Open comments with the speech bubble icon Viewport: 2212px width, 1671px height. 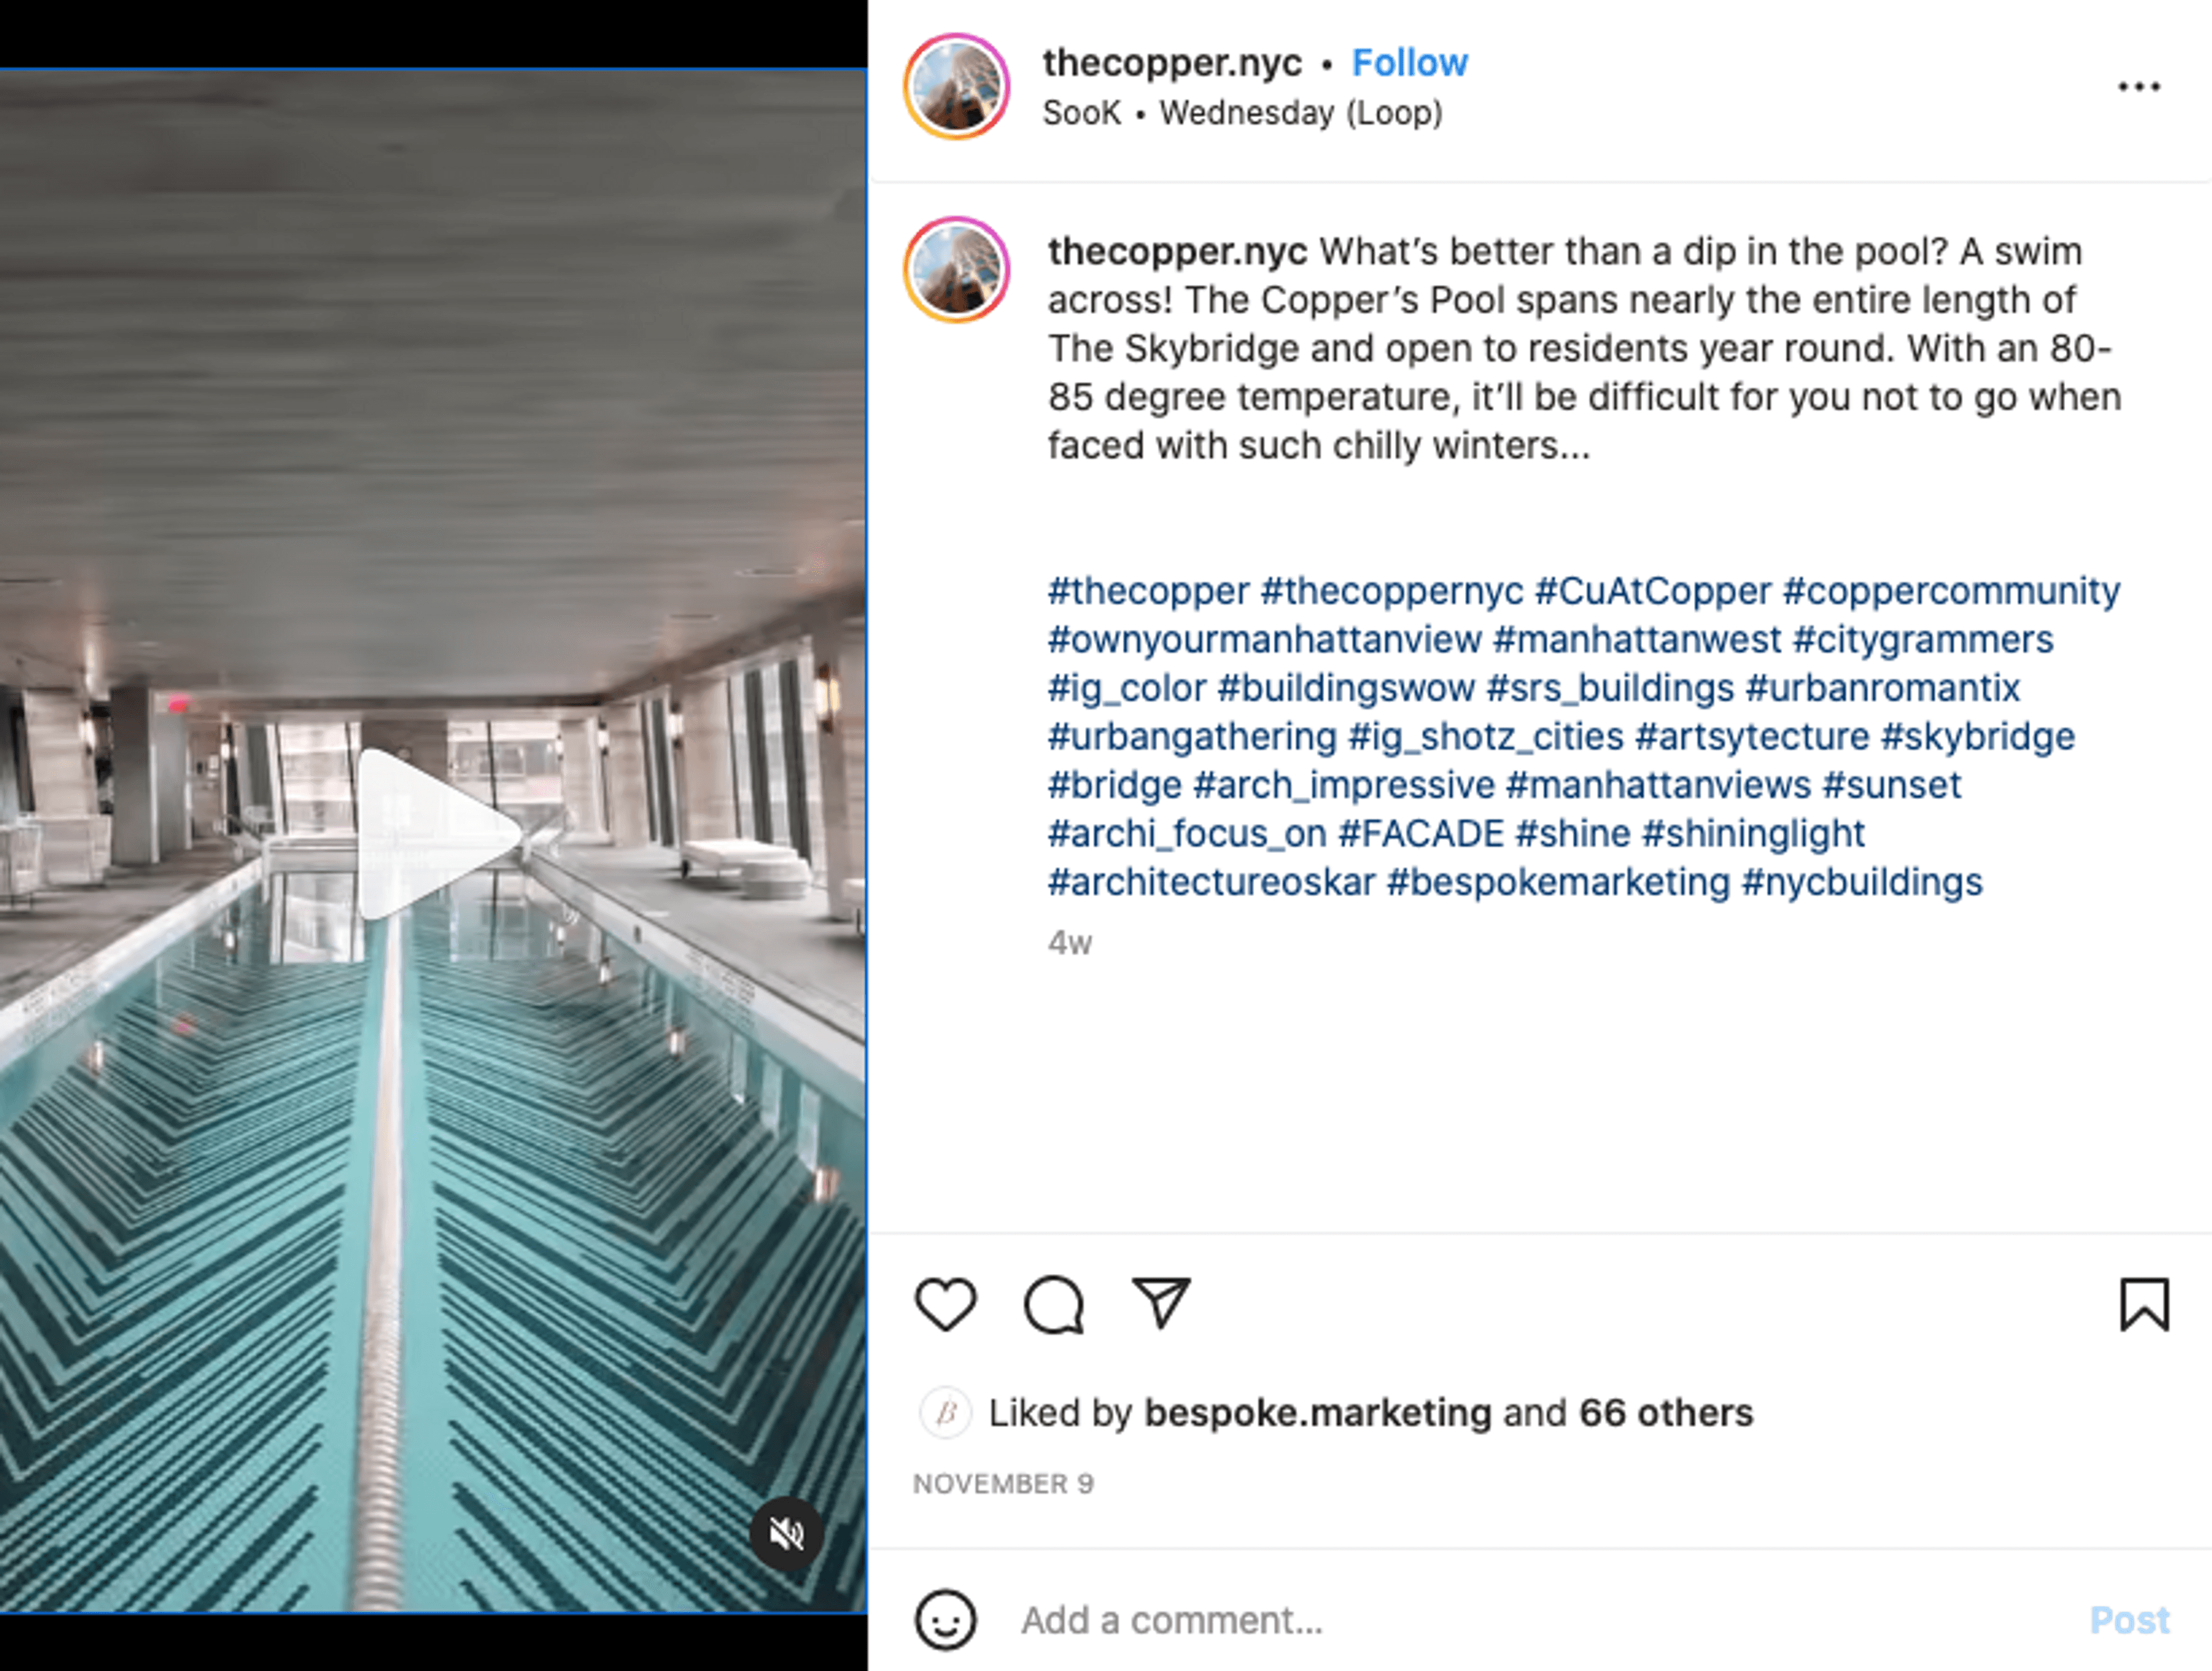1053,1305
